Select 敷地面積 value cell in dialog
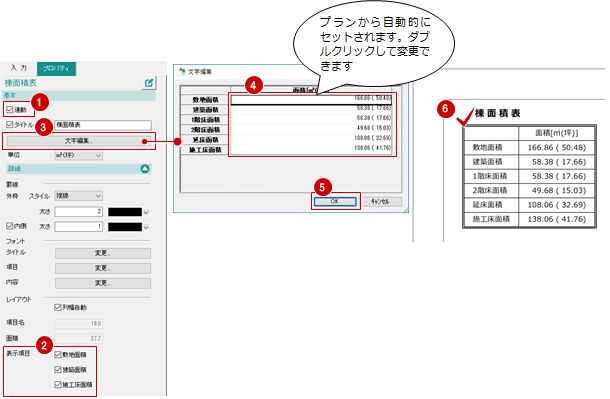This screenshot has height=399, width=610. (x=311, y=100)
